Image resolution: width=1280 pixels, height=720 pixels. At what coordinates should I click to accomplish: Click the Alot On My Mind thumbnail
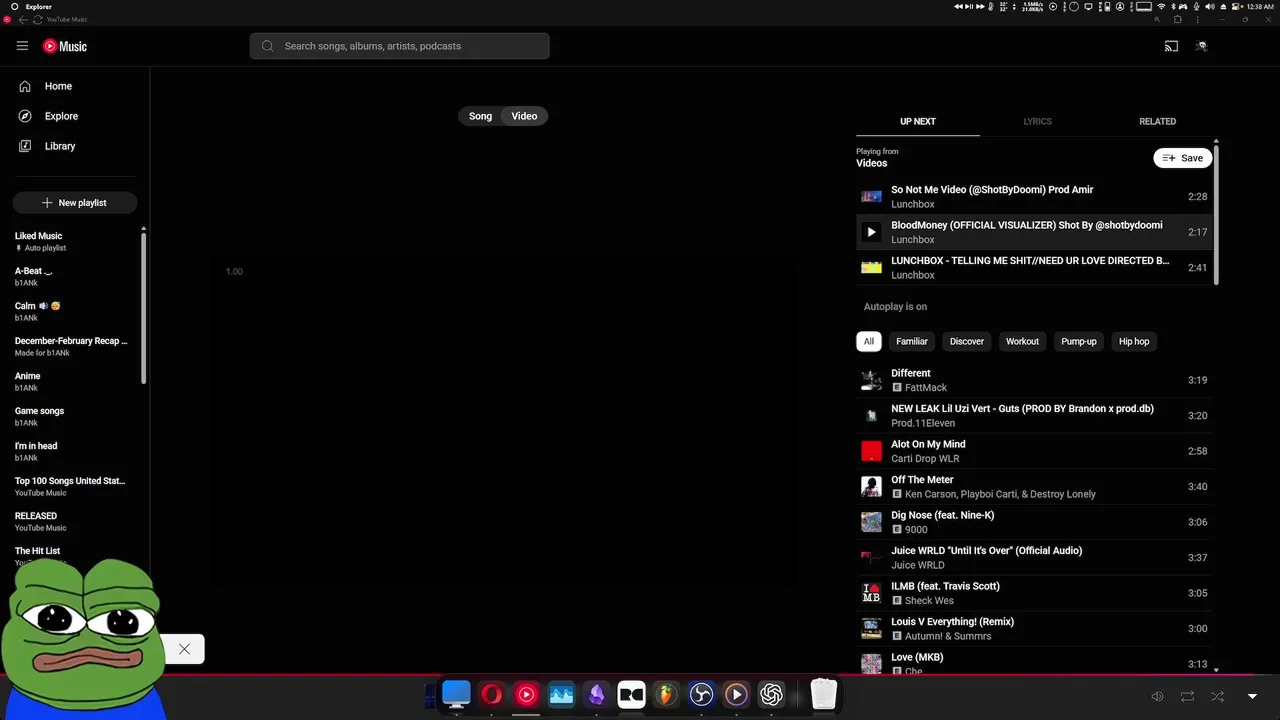coord(871,451)
